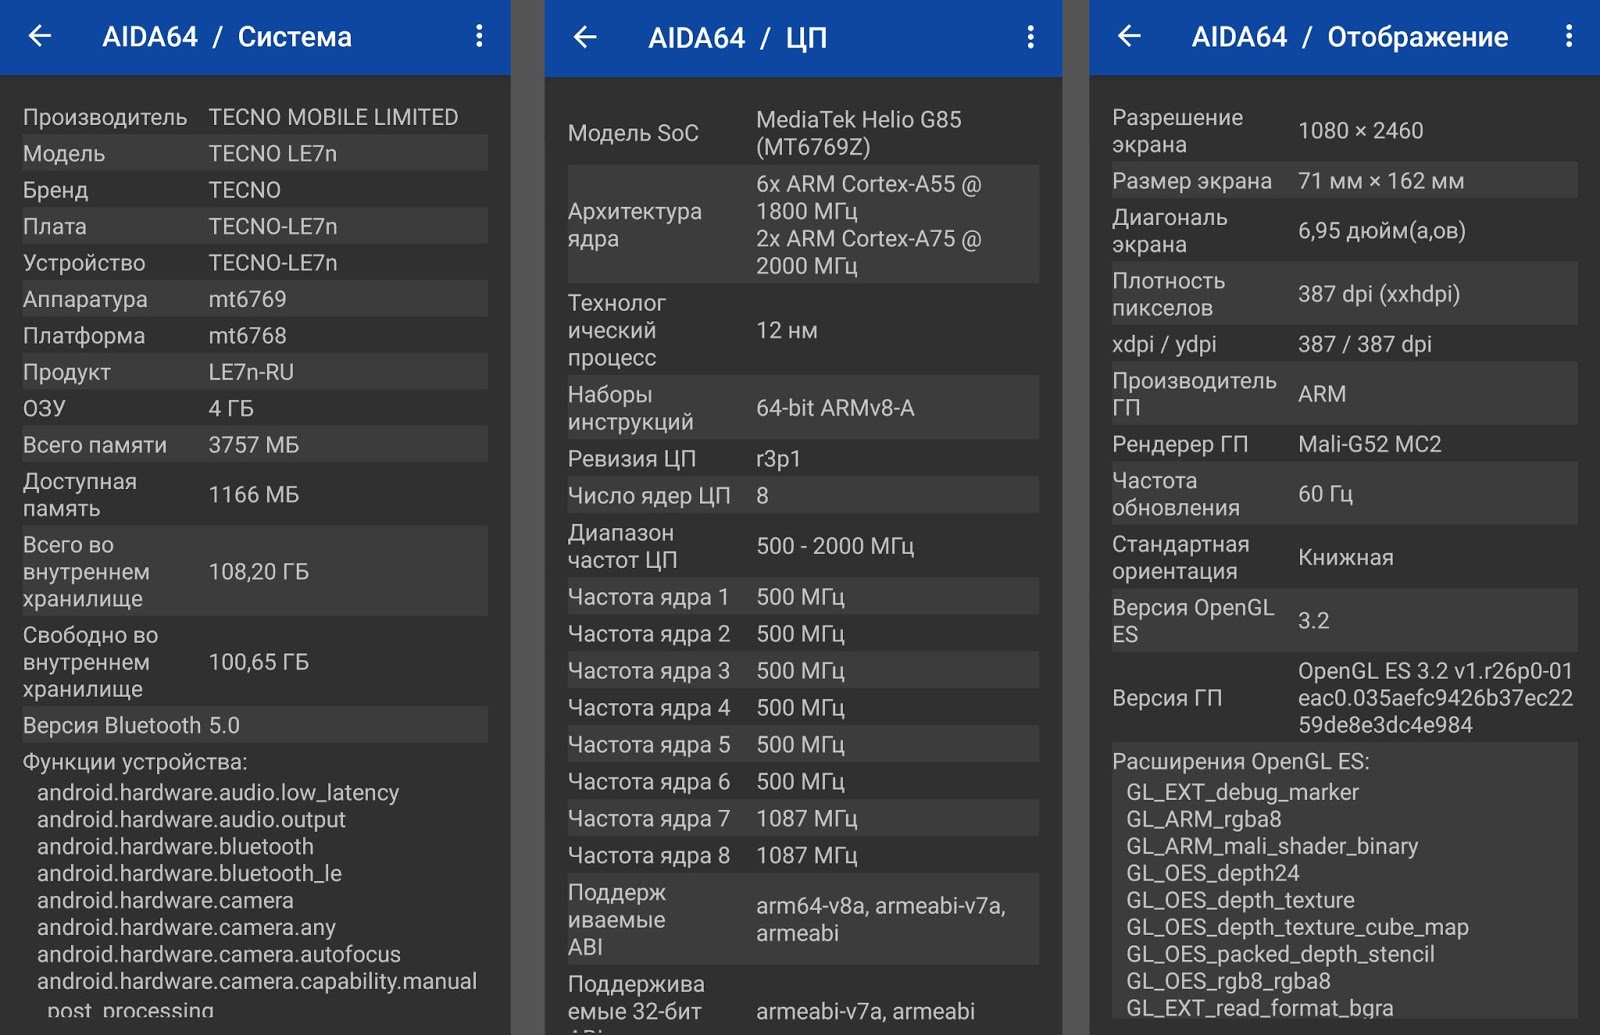
Task: Select the ОЗУ 4 ГБ row
Action: coord(255,408)
